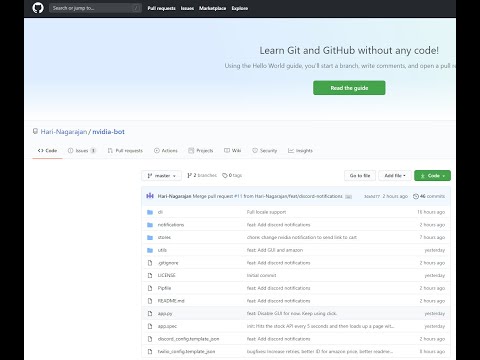
Task: Open the 46 commits history link
Action: 429,196
